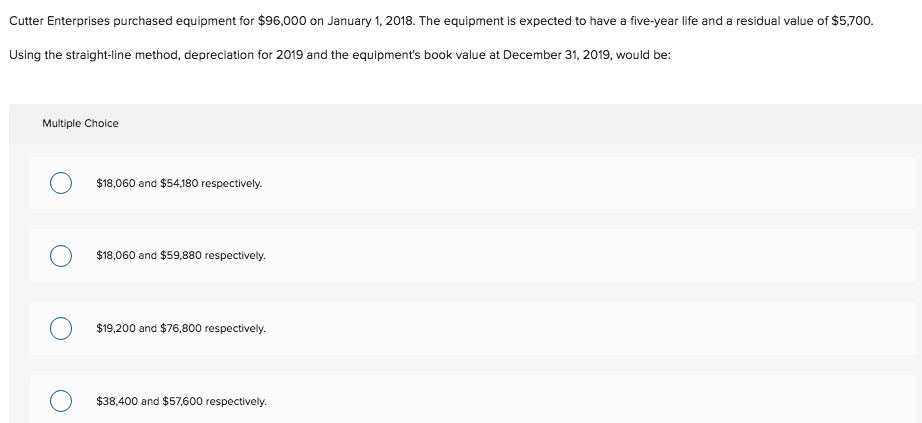Image resolution: width=922 pixels, height=423 pixels.
Task: Select the $18,060 and $54,180 radio button
Action: click(61, 183)
